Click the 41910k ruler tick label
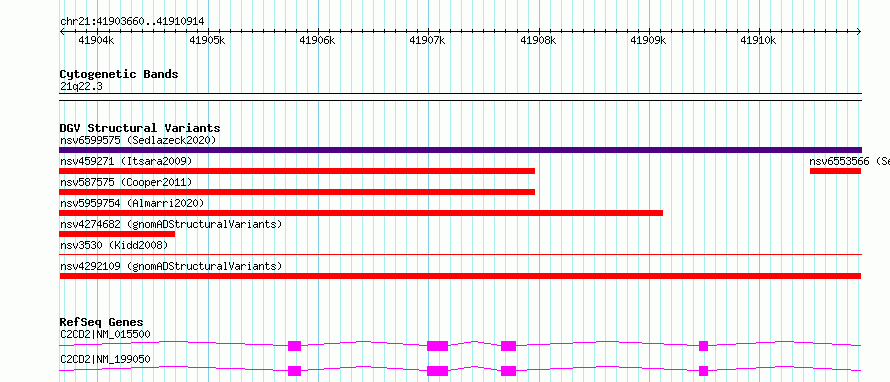890x382 pixels. (759, 40)
